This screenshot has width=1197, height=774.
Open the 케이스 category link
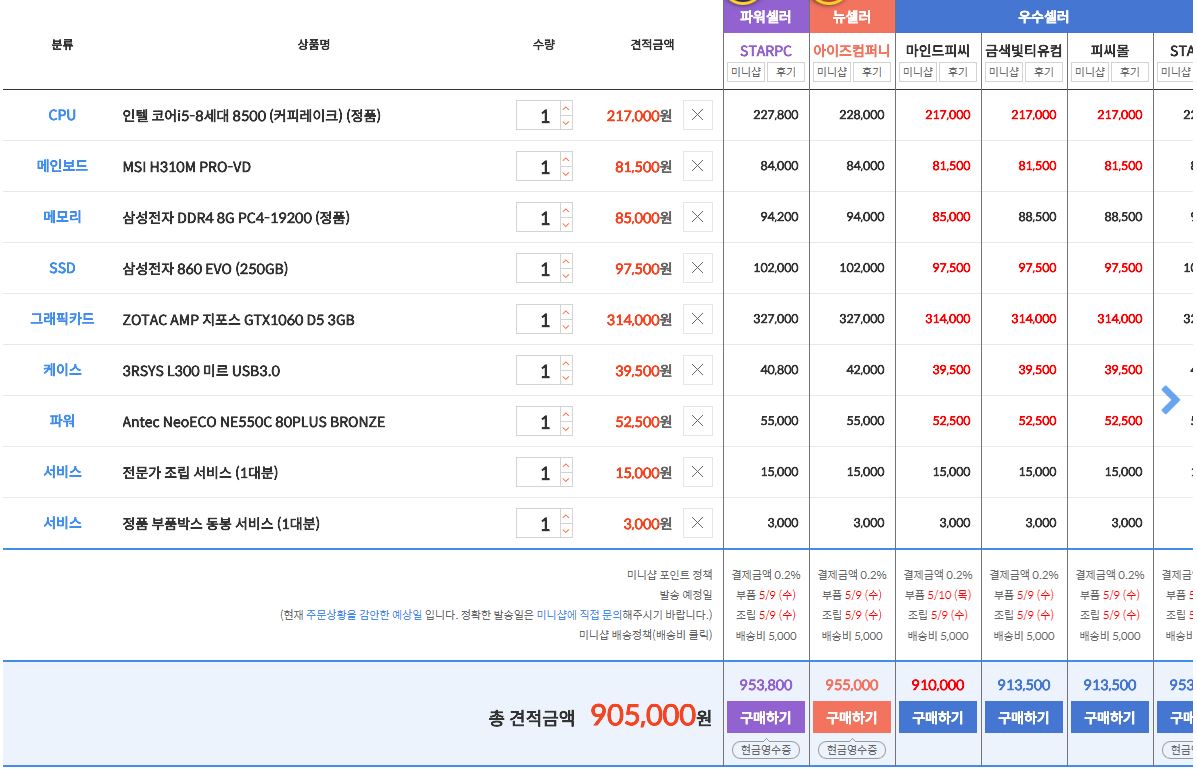pos(62,369)
